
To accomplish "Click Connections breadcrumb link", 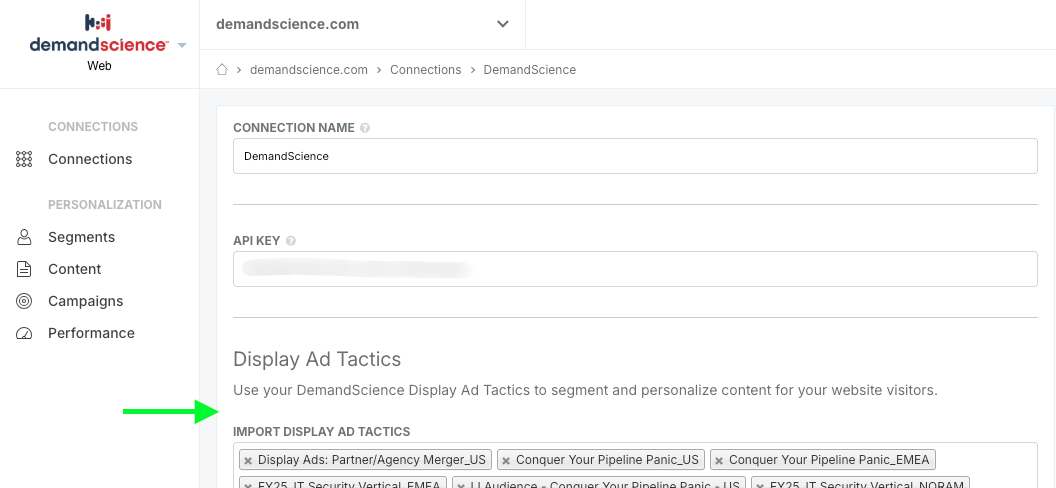I will click(426, 69).
